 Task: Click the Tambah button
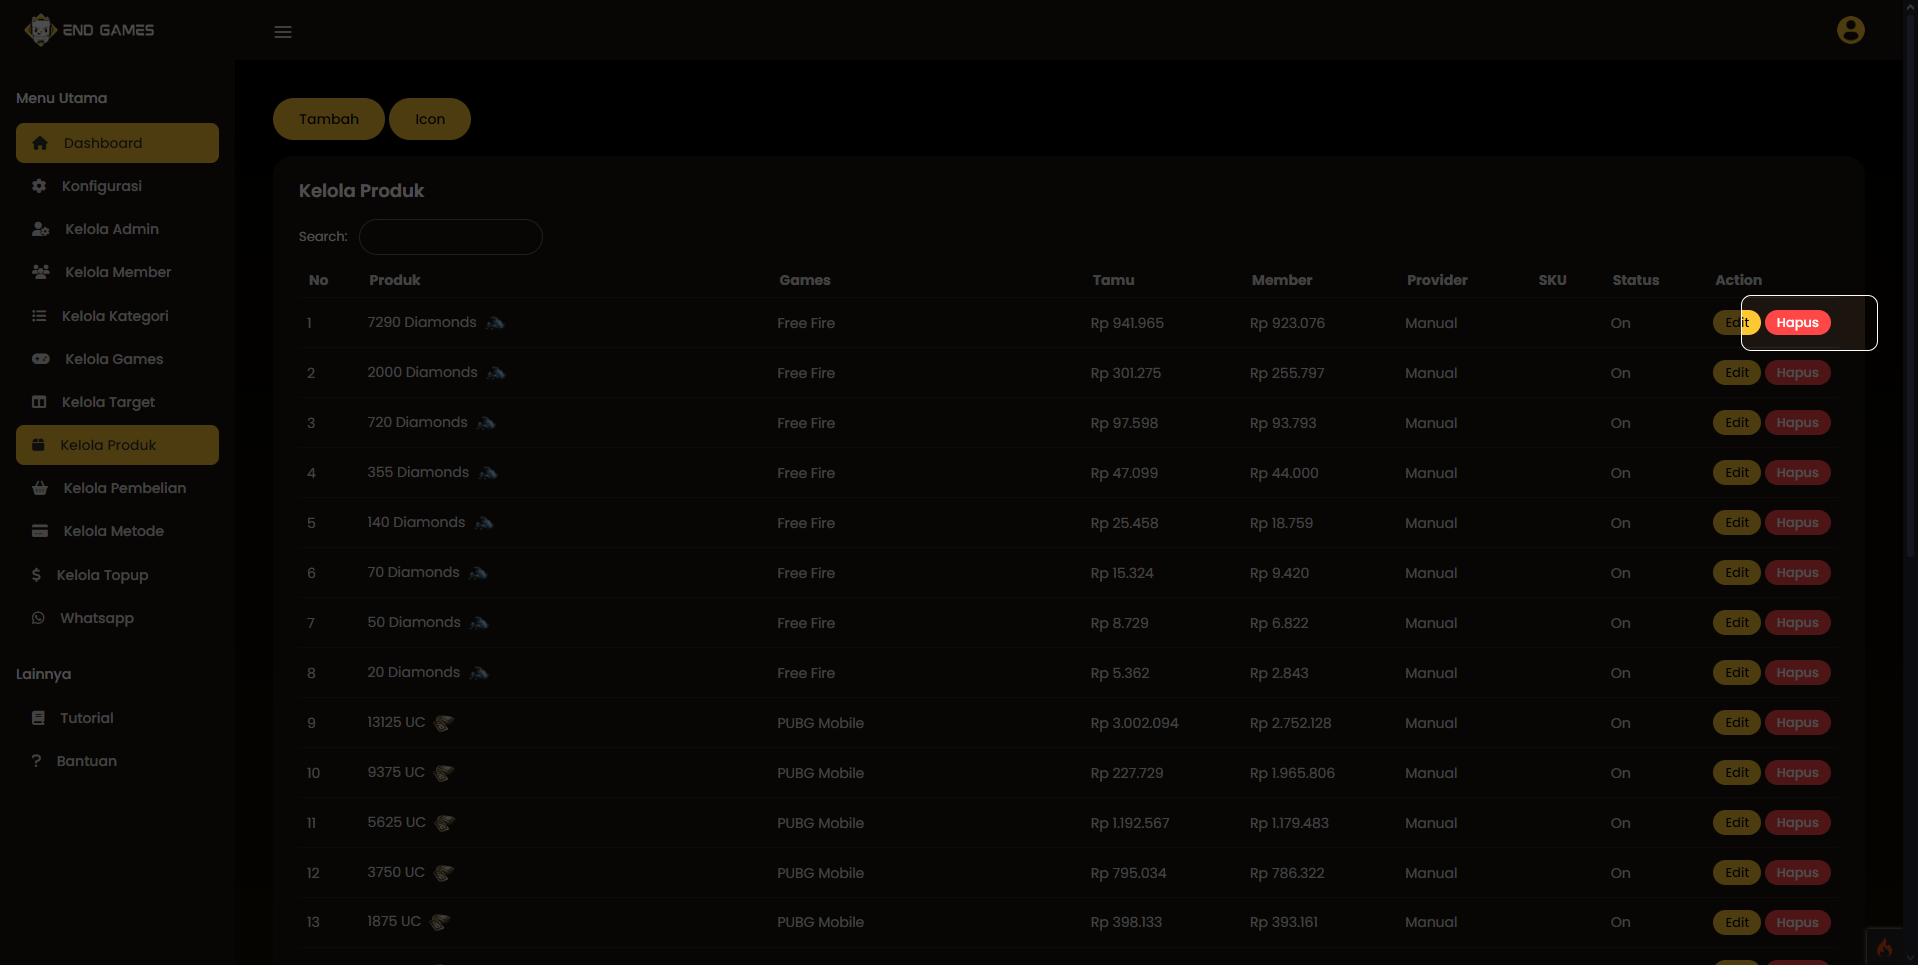(x=329, y=119)
